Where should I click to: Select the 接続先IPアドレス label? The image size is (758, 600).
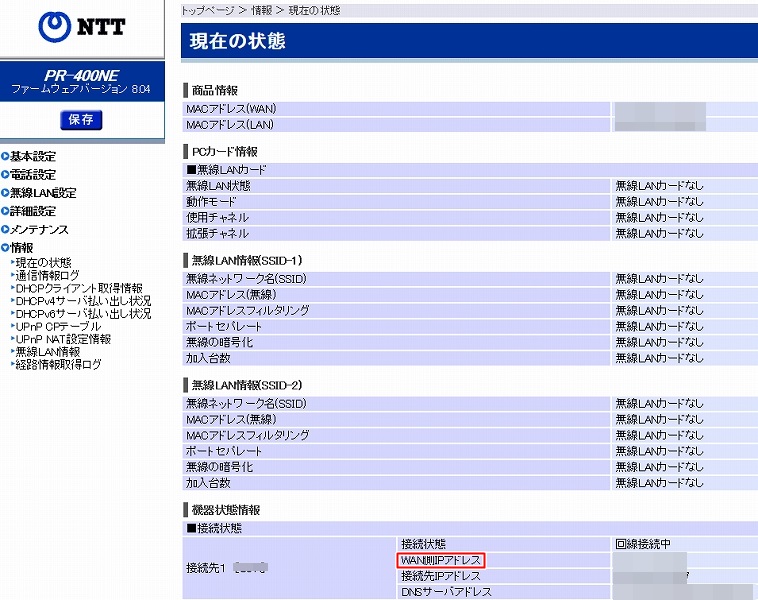point(441,576)
